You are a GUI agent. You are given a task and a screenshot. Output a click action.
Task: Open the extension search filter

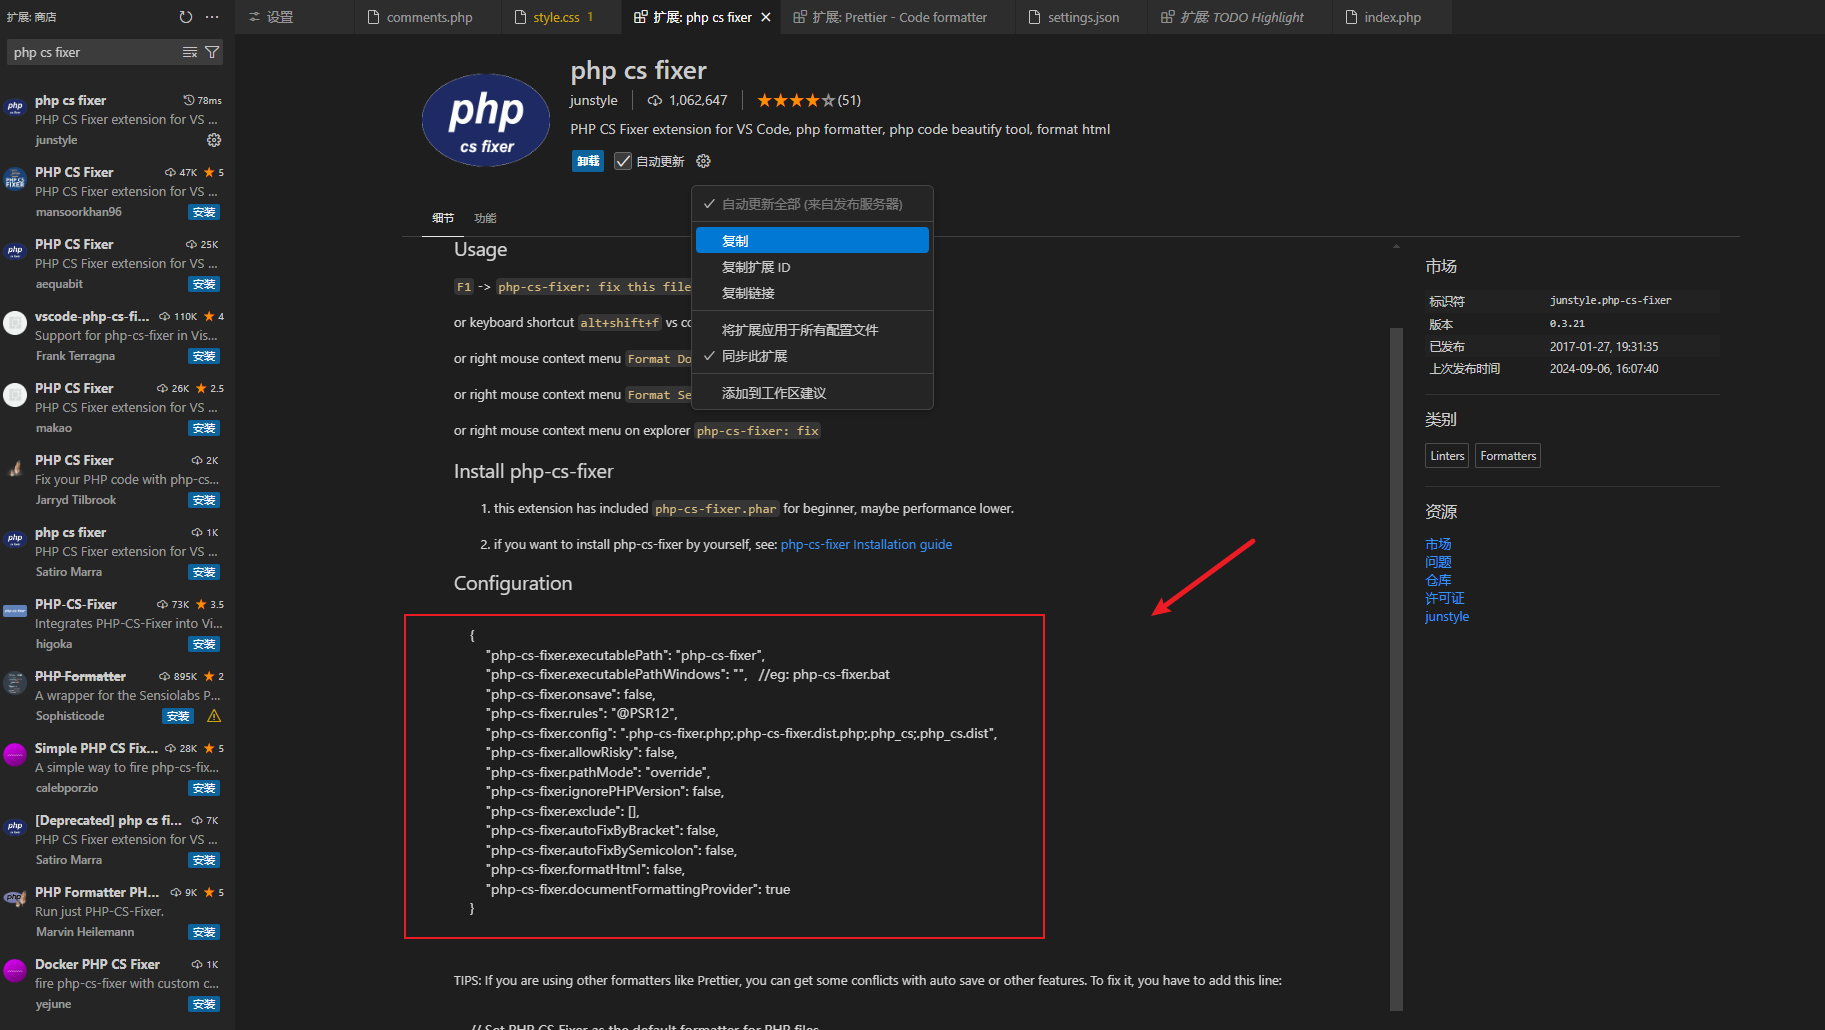[212, 52]
